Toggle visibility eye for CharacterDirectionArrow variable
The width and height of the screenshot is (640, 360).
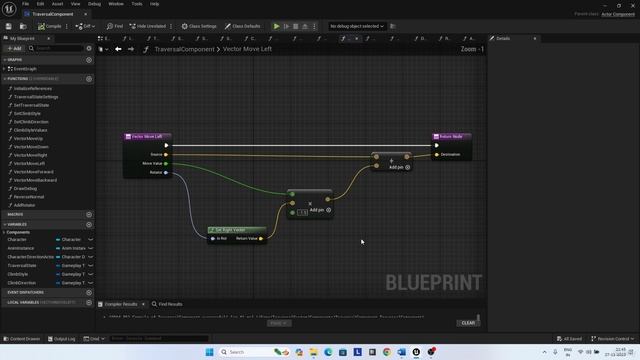91,257
